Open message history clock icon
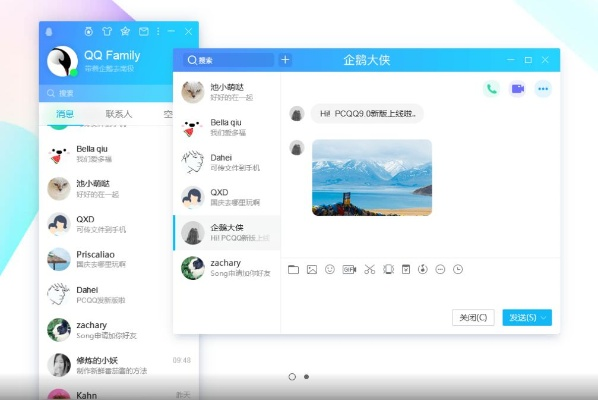Screen dimensions: 598x400 point(458,270)
